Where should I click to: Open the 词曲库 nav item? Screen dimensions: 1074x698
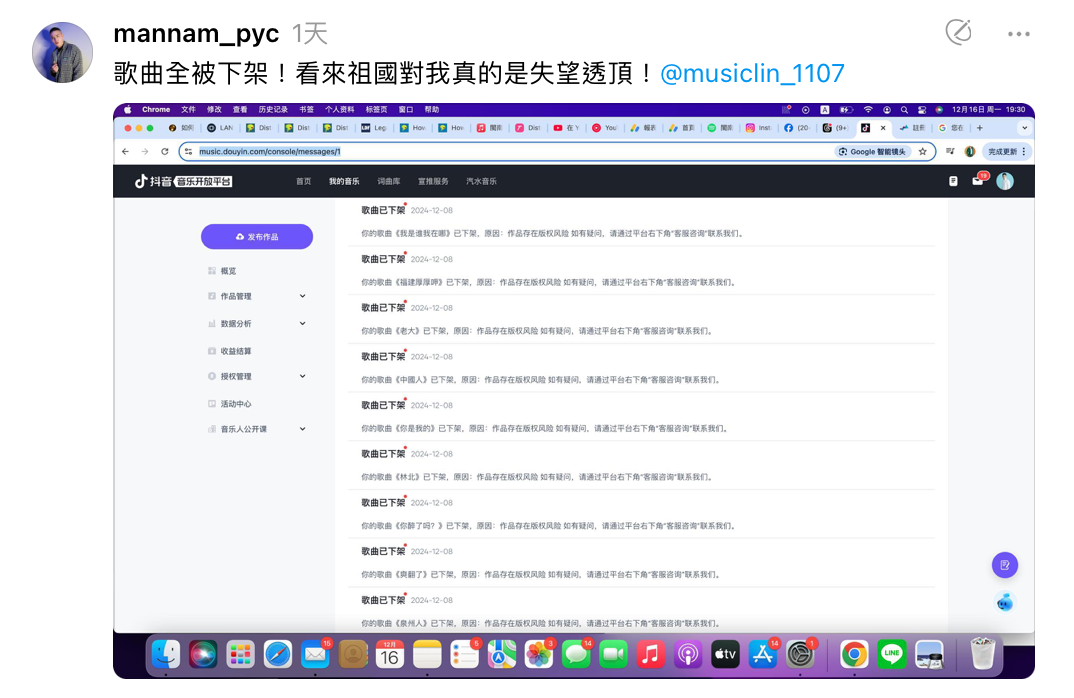pyautogui.click(x=388, y=182)
